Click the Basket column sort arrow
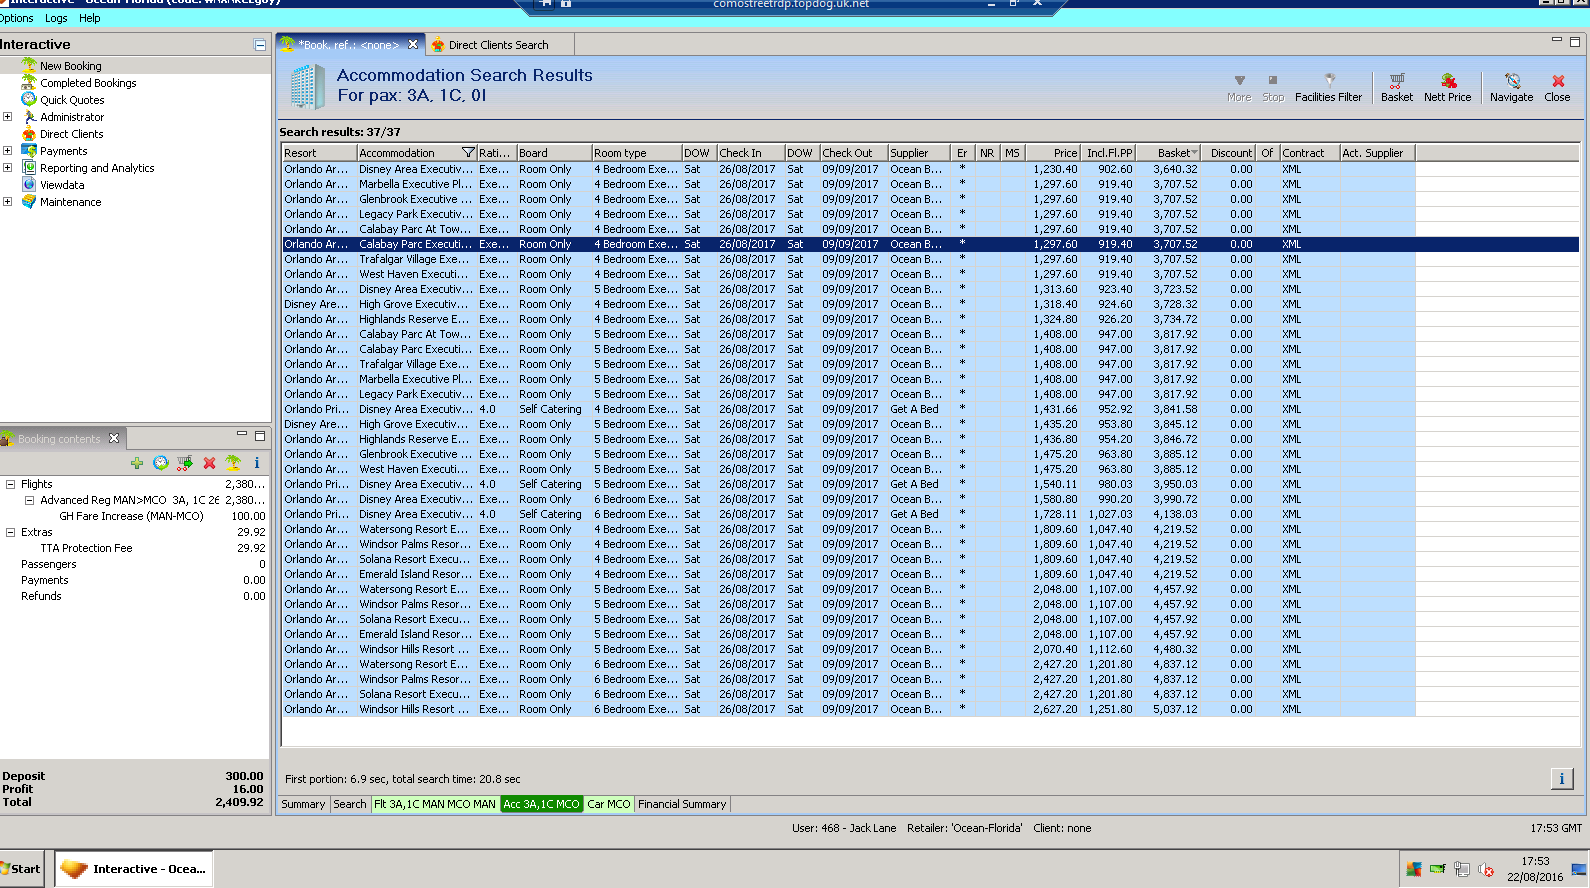Image resolution: width=1590 pixels, height=888 pixels. [x=1194, y=153]
